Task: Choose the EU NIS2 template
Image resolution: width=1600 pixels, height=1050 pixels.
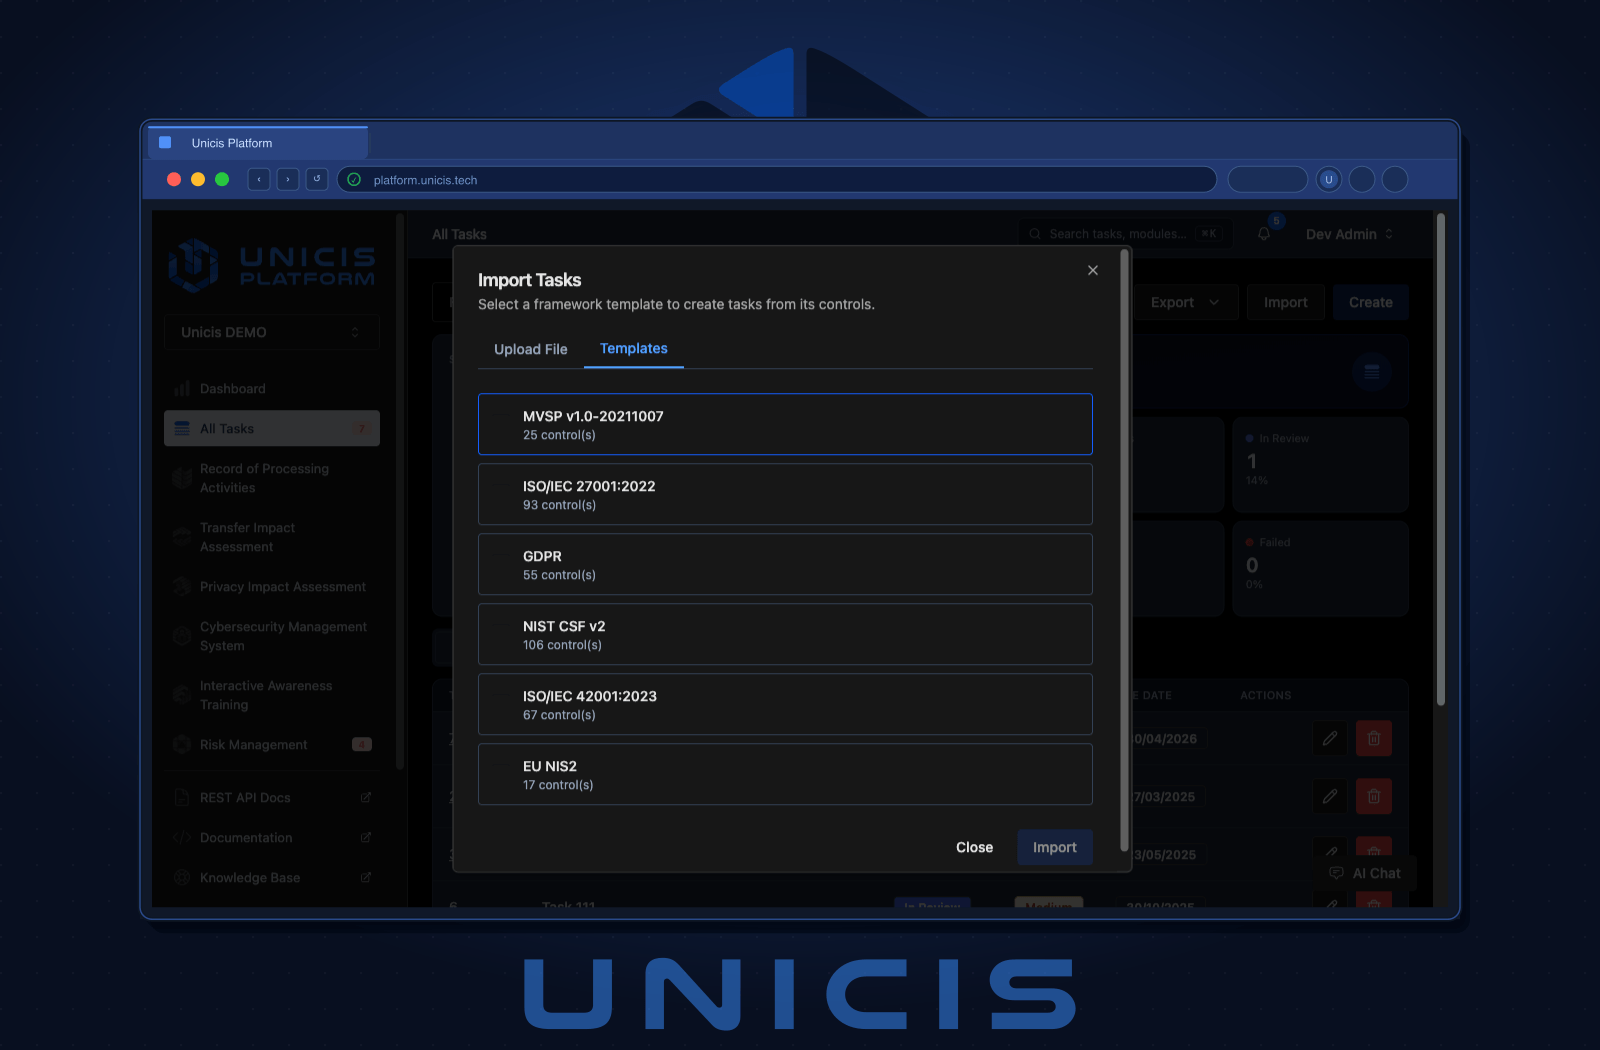Action: coord(785,774)
